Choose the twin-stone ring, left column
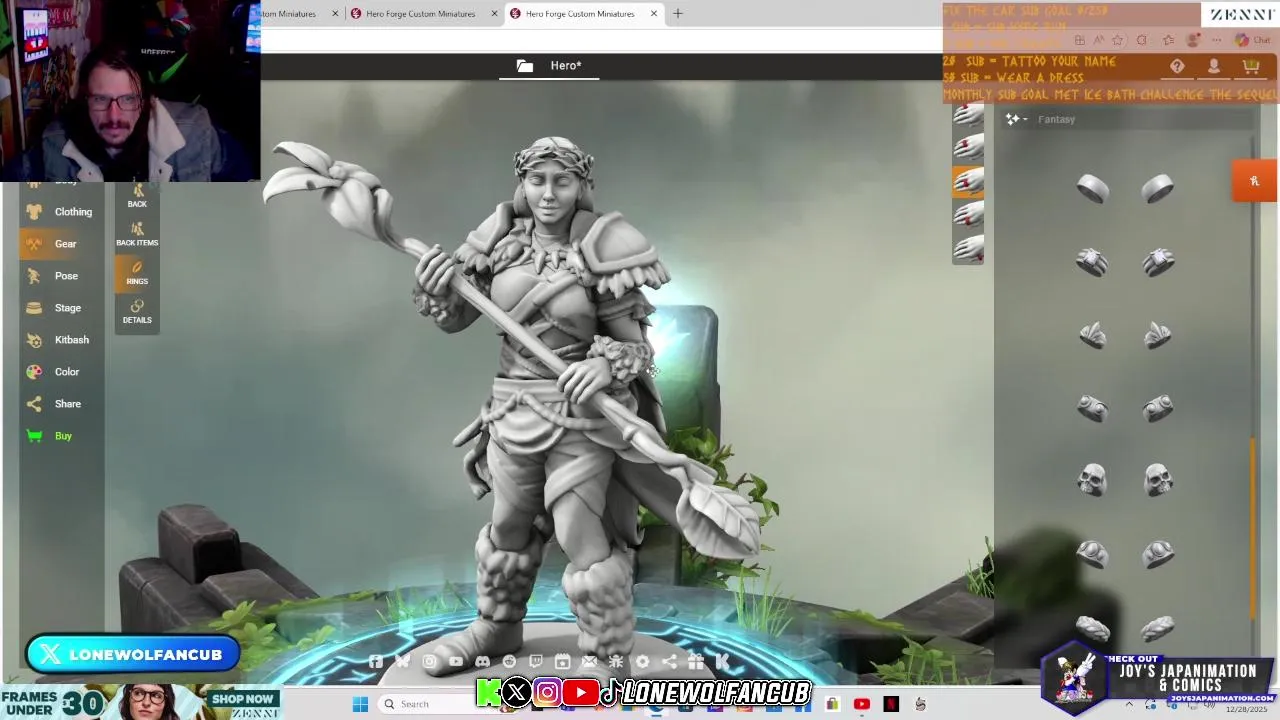 [x=1092, y=408]
